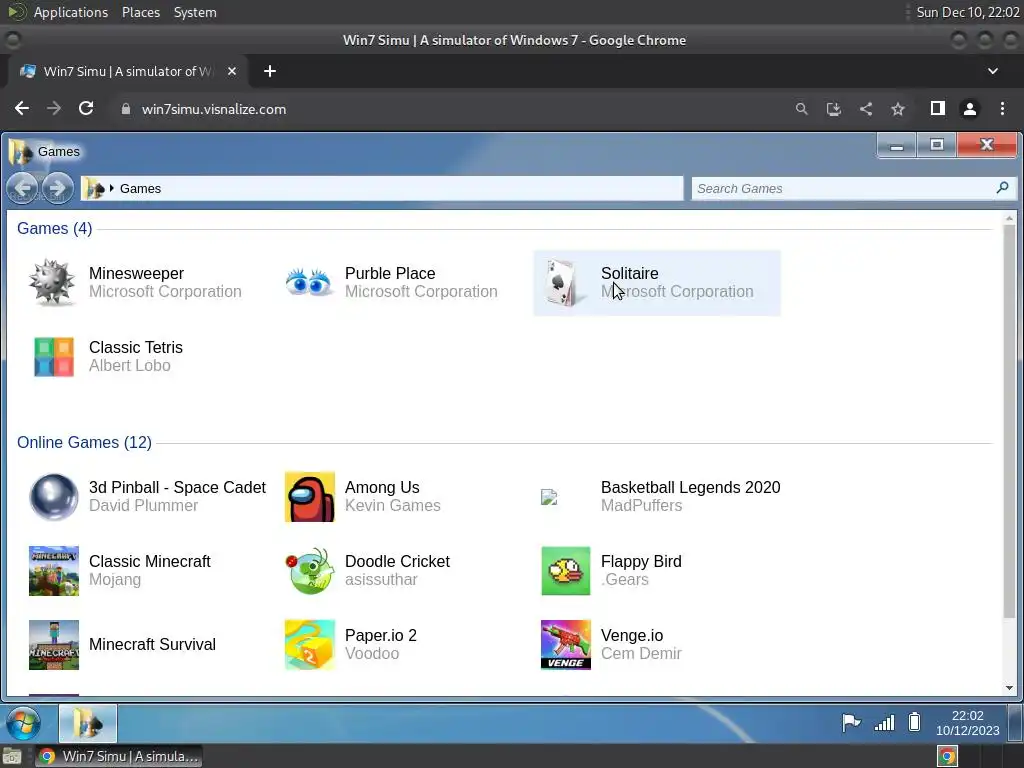The height and width of the screenshot is (768, 1024).
Task: Click the network signal tray icon
Action: [884, 722]
